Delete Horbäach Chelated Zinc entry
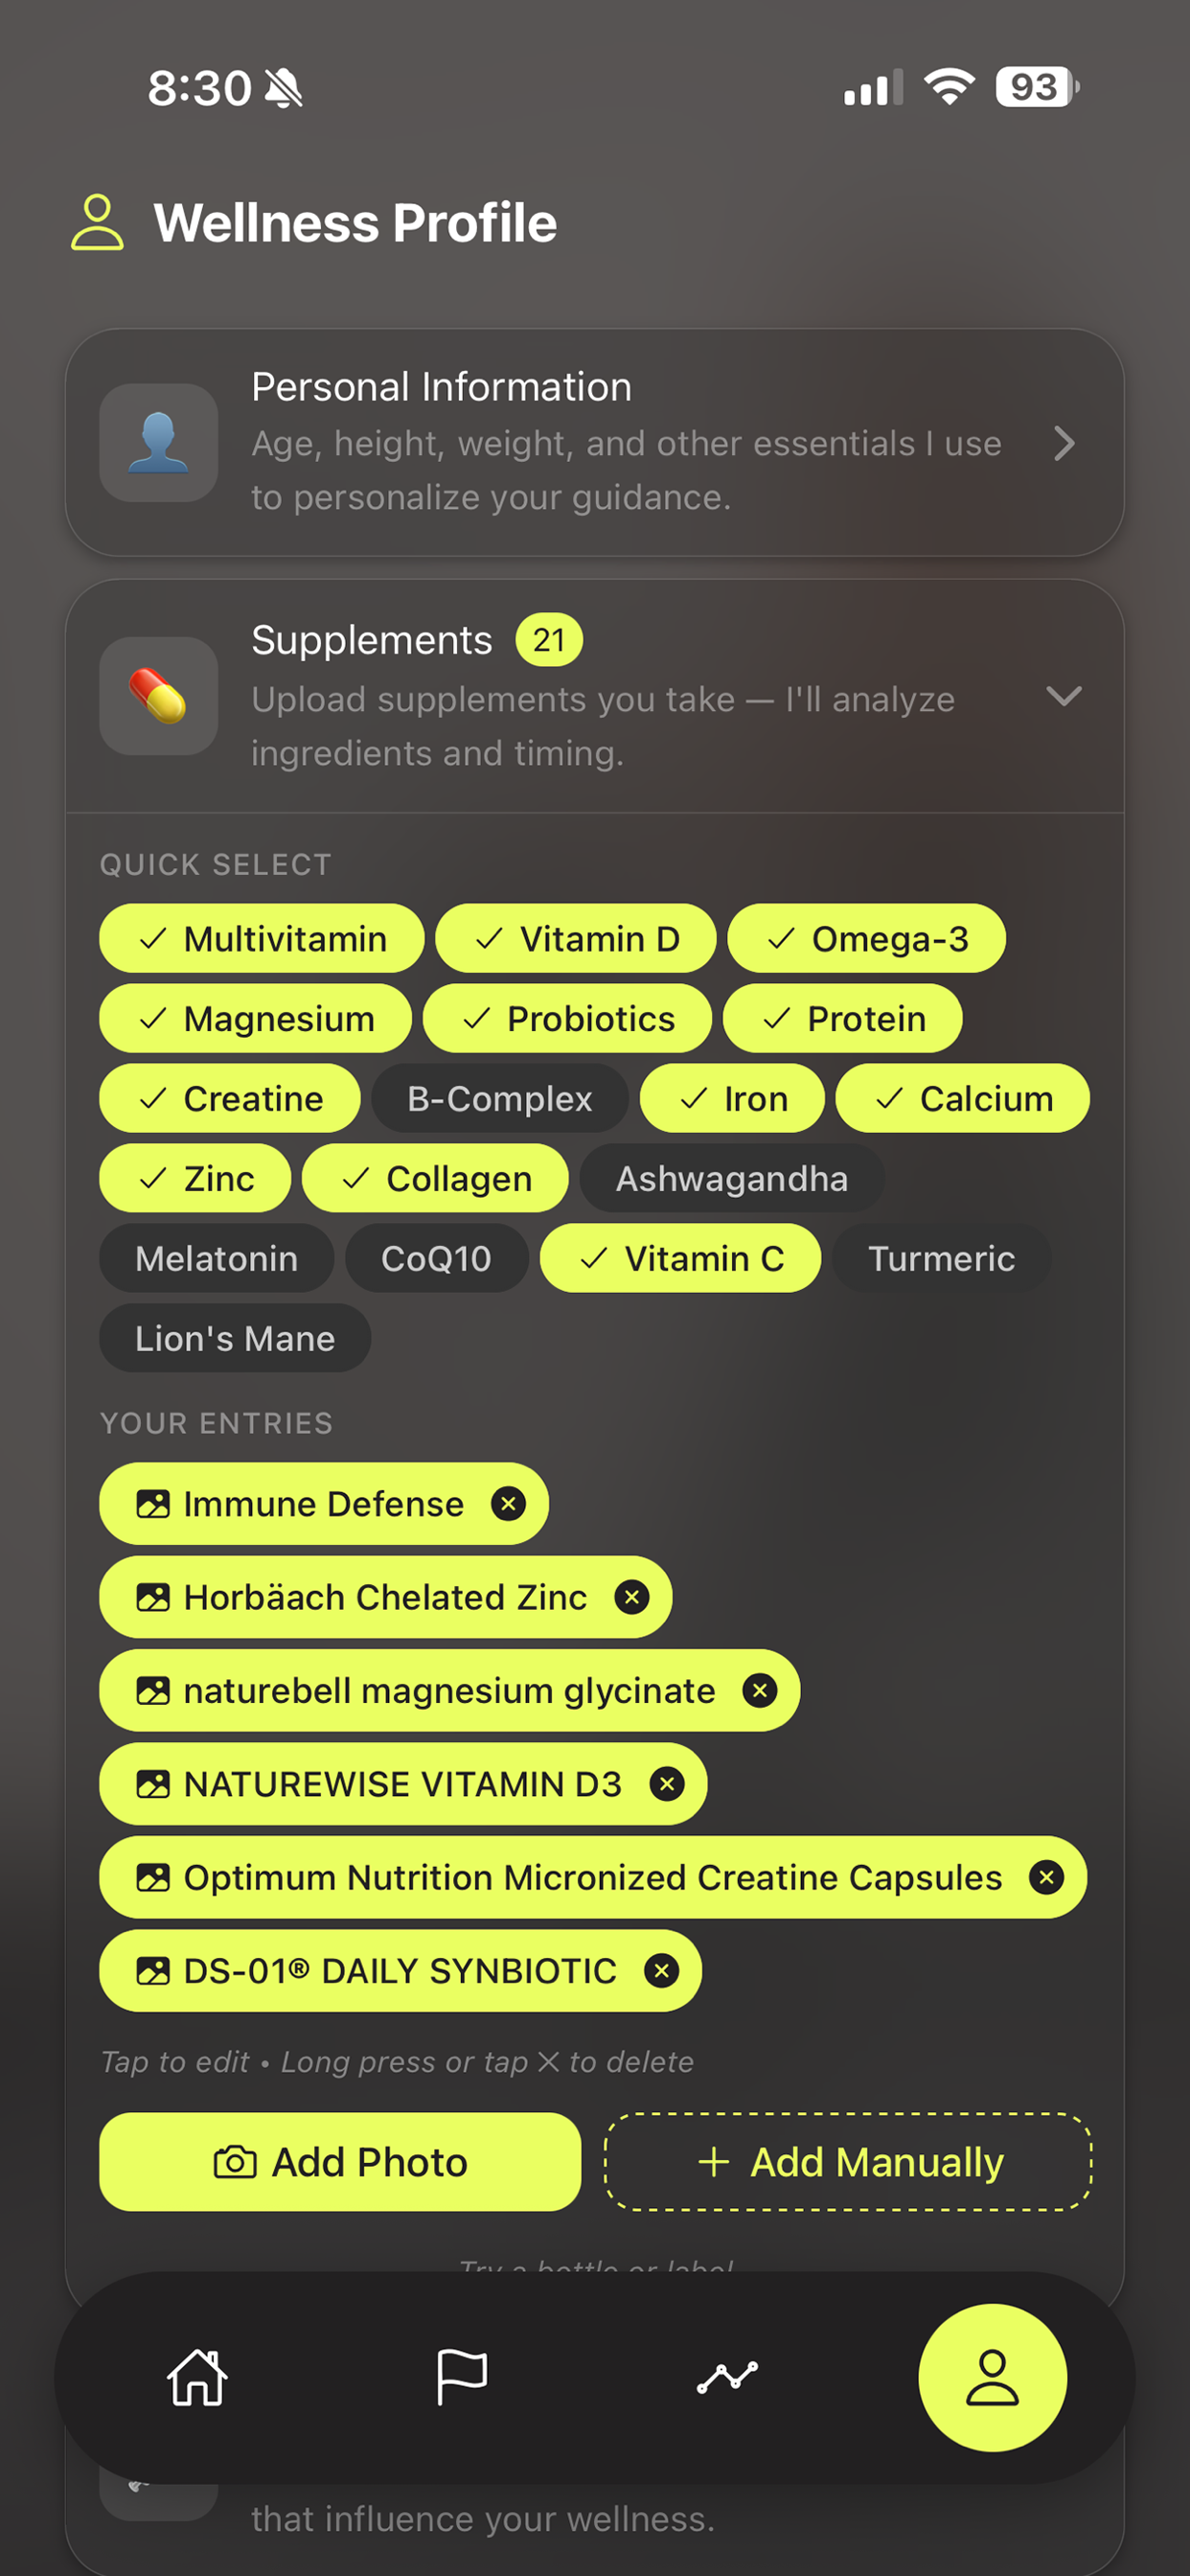 [x=631, y=1597]
